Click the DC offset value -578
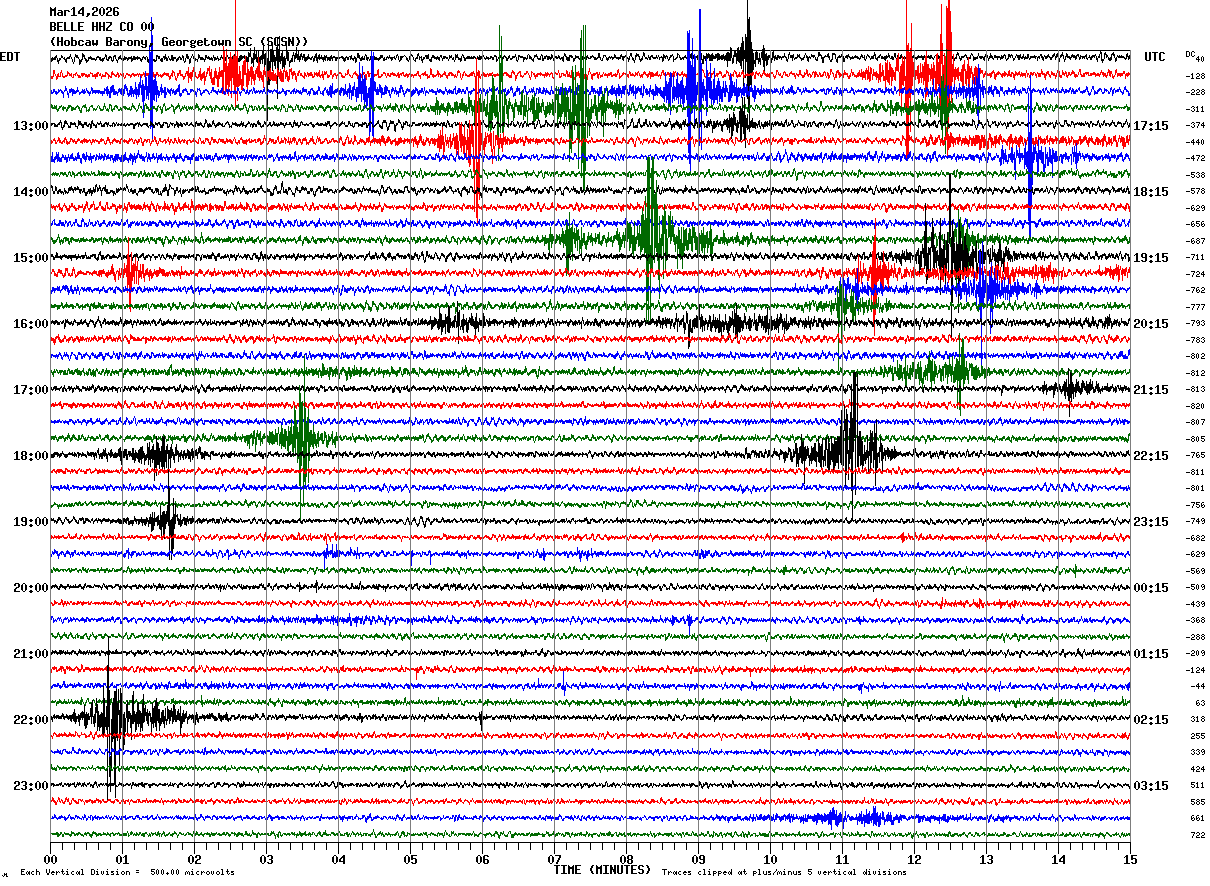Viewport: 1210px width, 886px height. 1195,191
